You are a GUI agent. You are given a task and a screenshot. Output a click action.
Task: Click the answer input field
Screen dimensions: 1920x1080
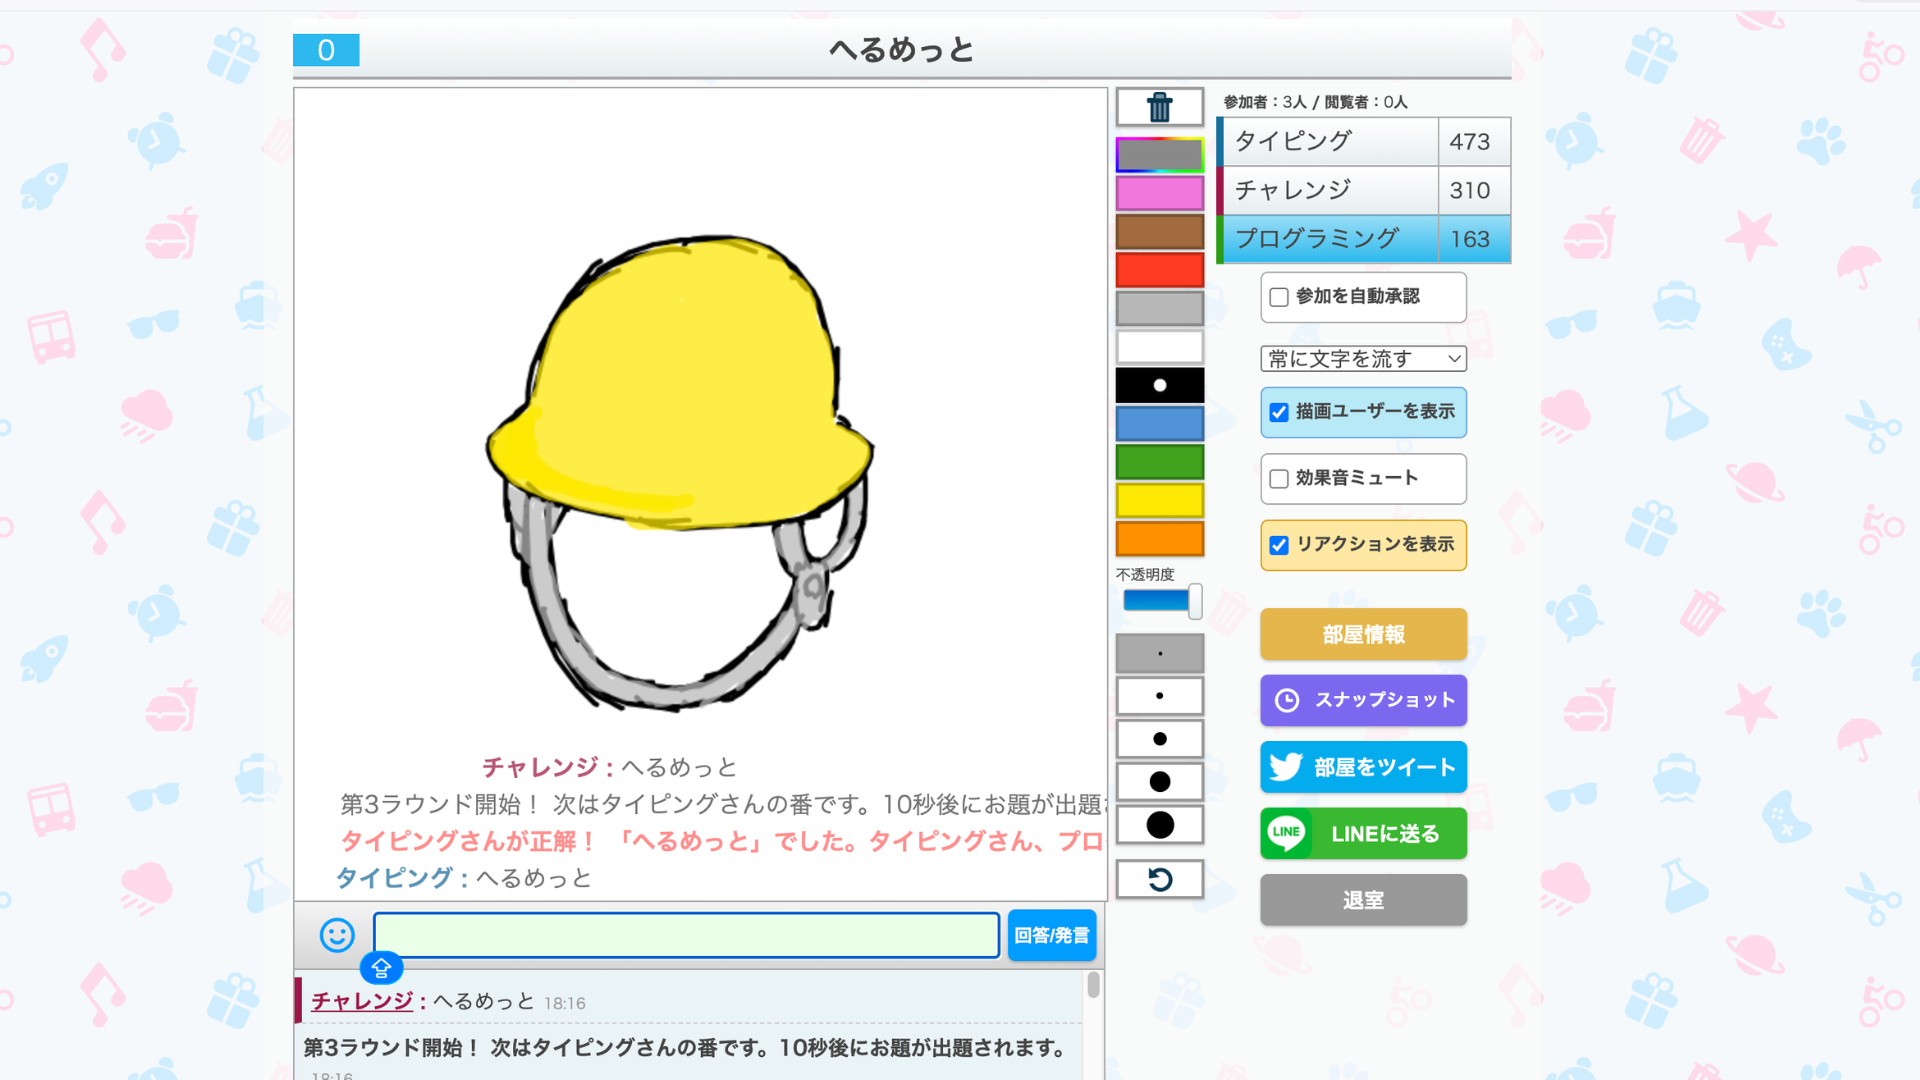coord(685,934)
